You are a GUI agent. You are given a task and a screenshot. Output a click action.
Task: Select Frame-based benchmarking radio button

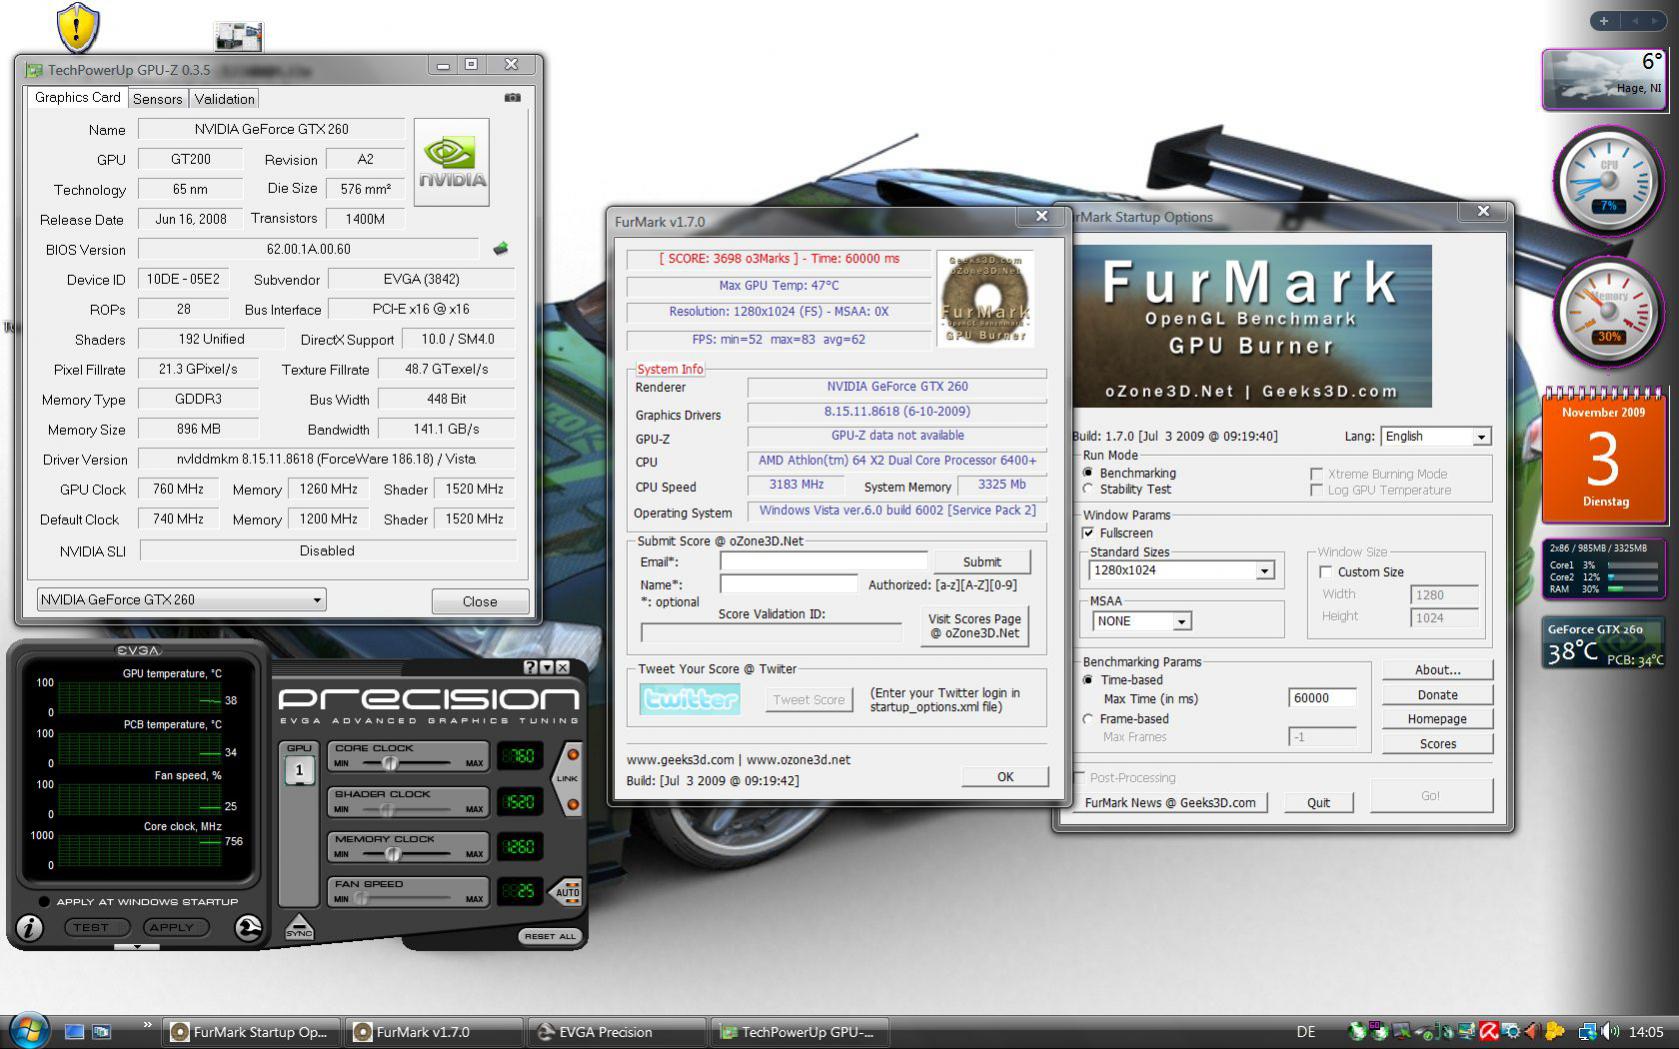pyautogui.click(x=1089, y=719)
